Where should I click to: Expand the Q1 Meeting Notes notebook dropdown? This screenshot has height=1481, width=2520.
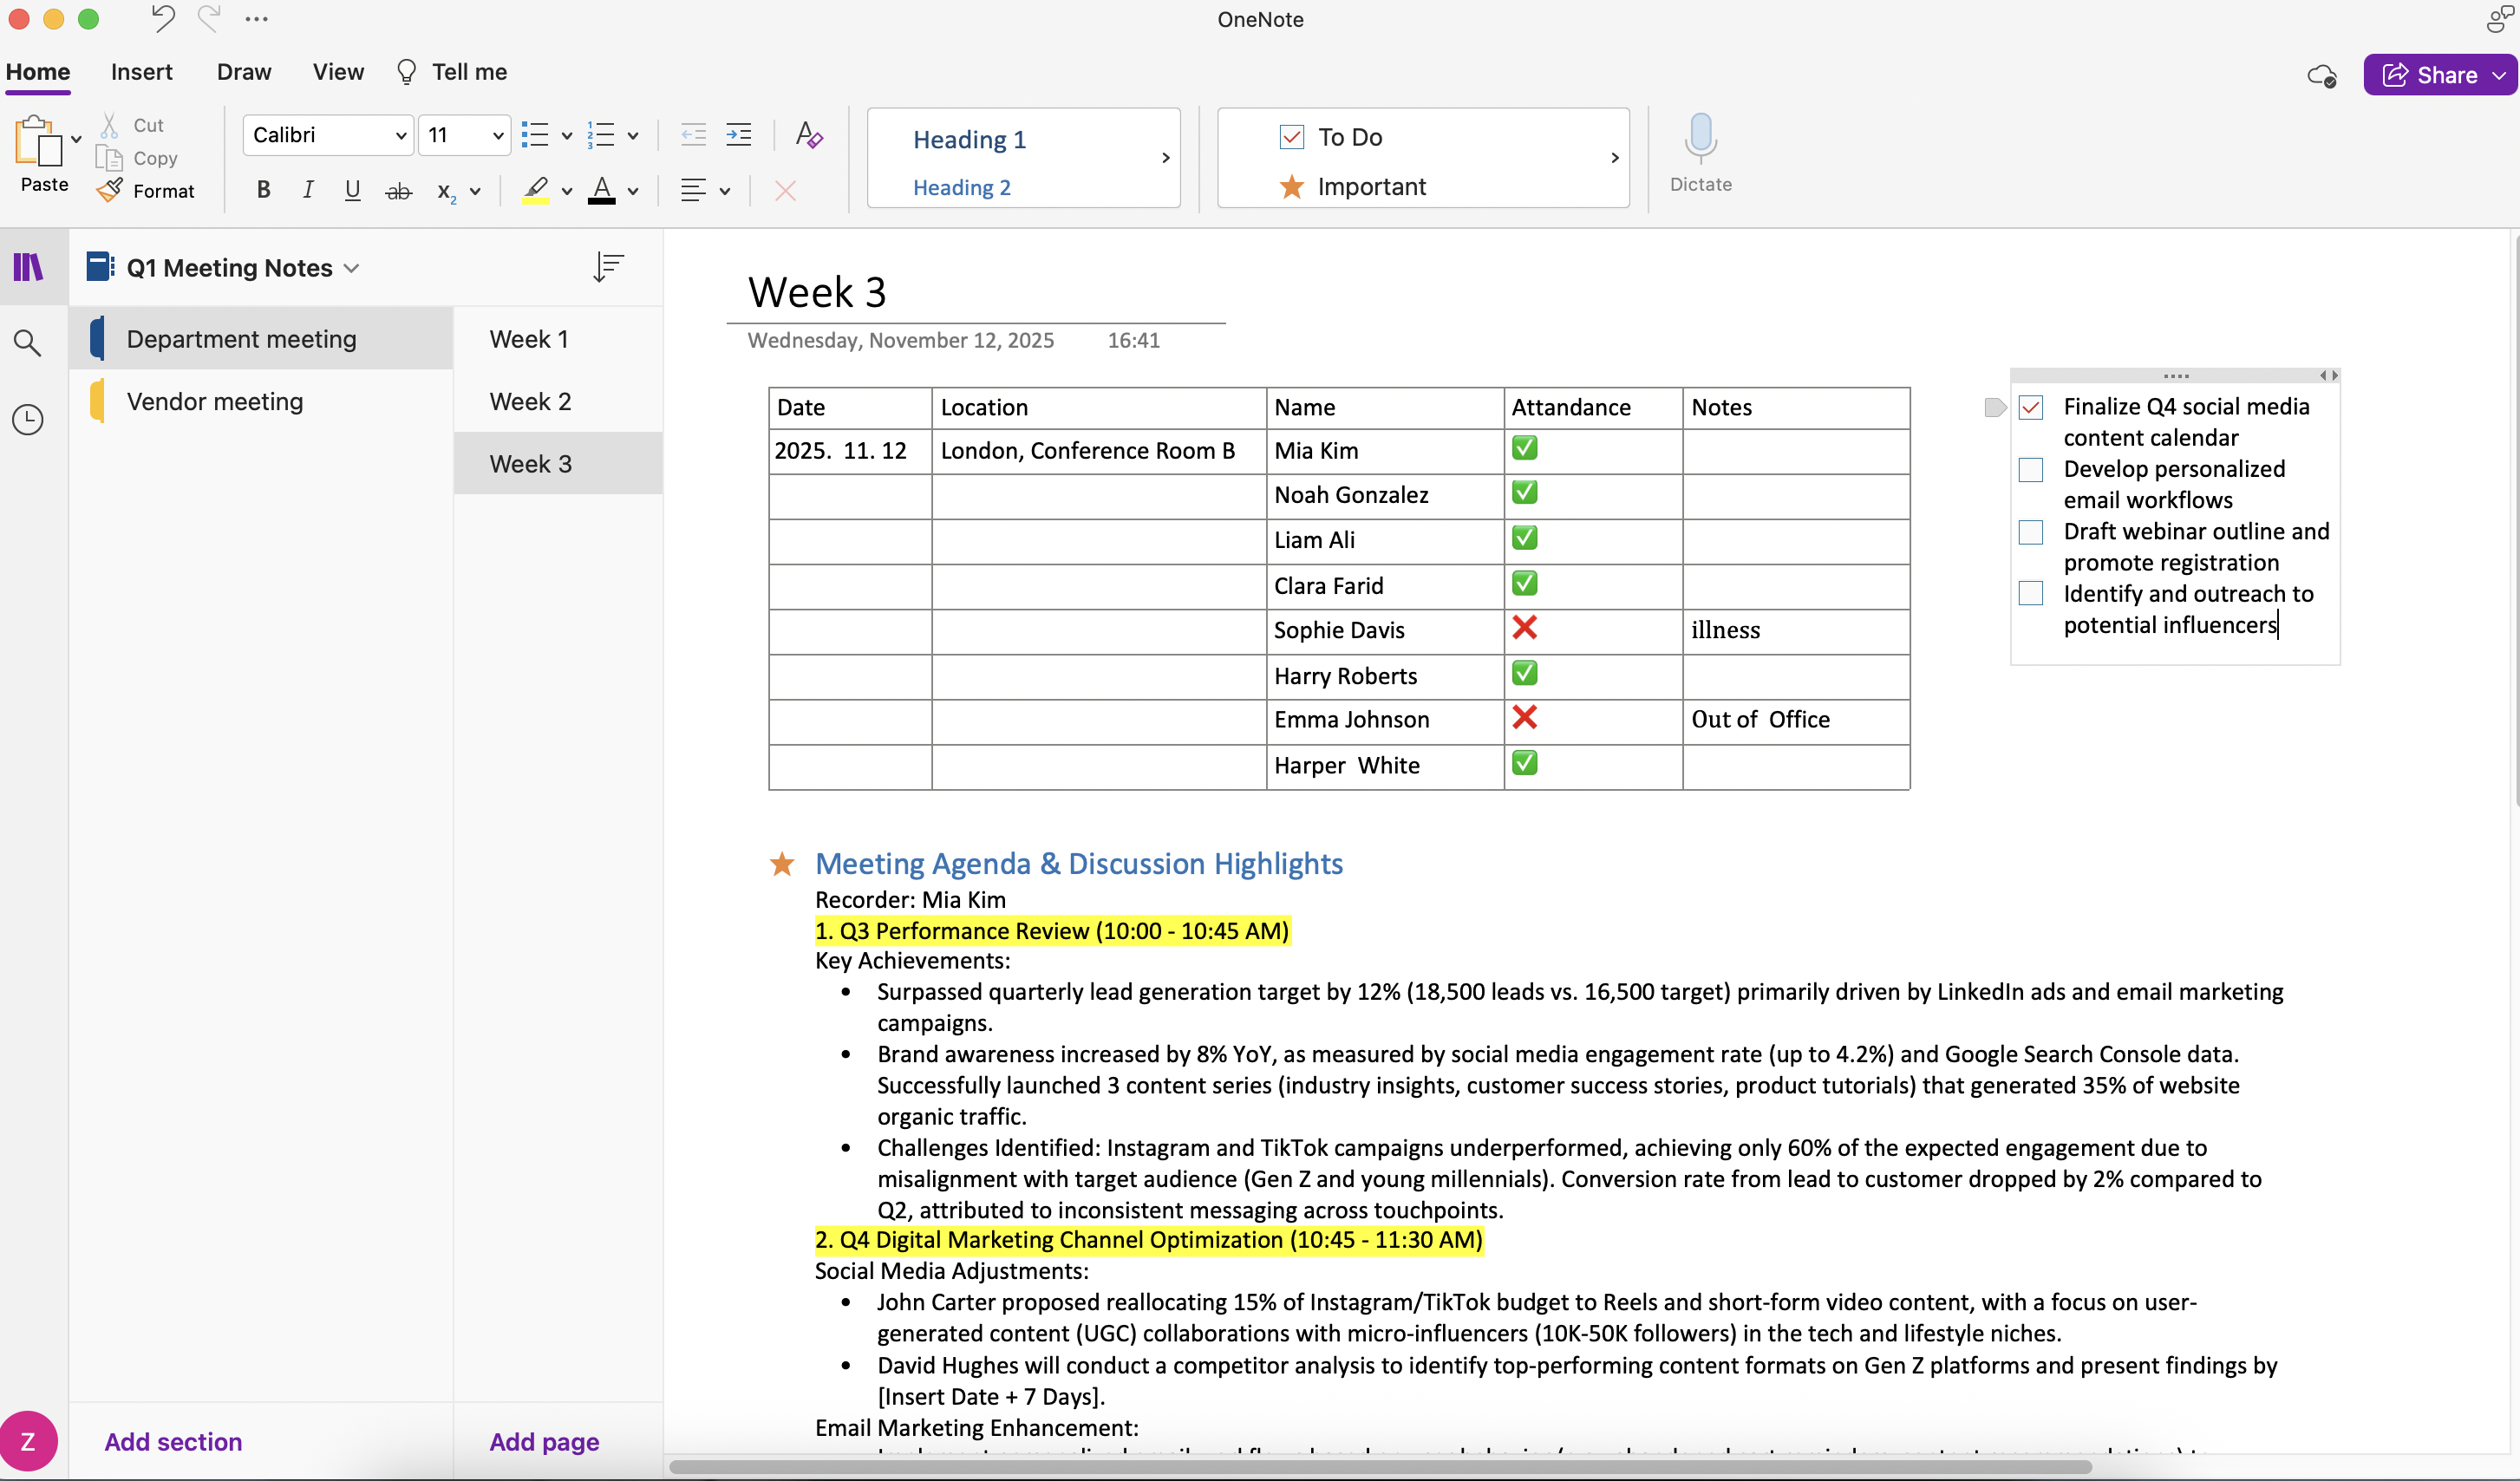(x=351, y=268)
